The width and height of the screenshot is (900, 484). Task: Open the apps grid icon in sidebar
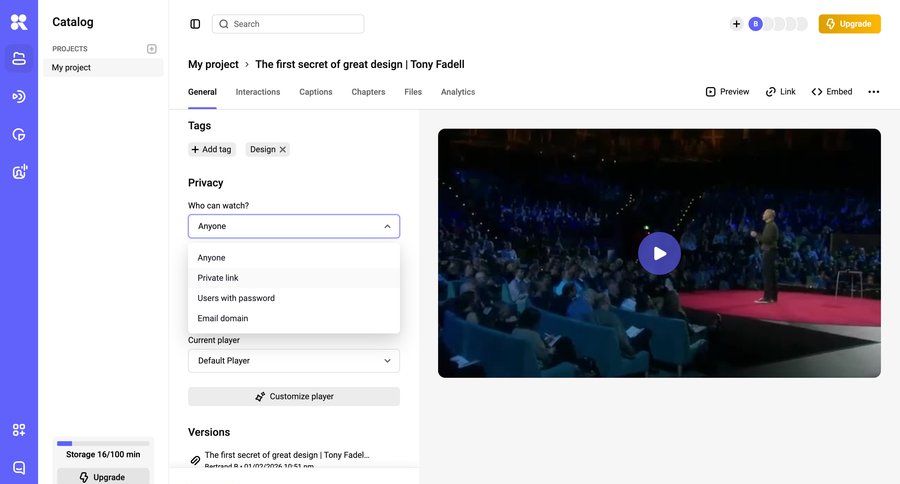tap(19, 430)
